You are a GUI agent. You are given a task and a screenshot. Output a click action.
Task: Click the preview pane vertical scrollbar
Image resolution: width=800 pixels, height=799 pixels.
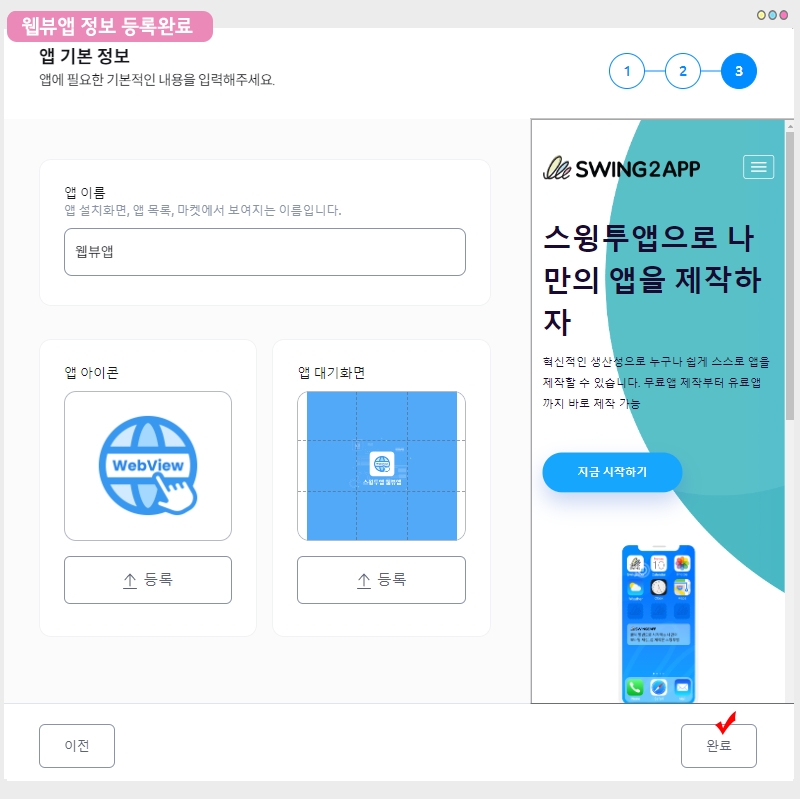coord(790,276)
